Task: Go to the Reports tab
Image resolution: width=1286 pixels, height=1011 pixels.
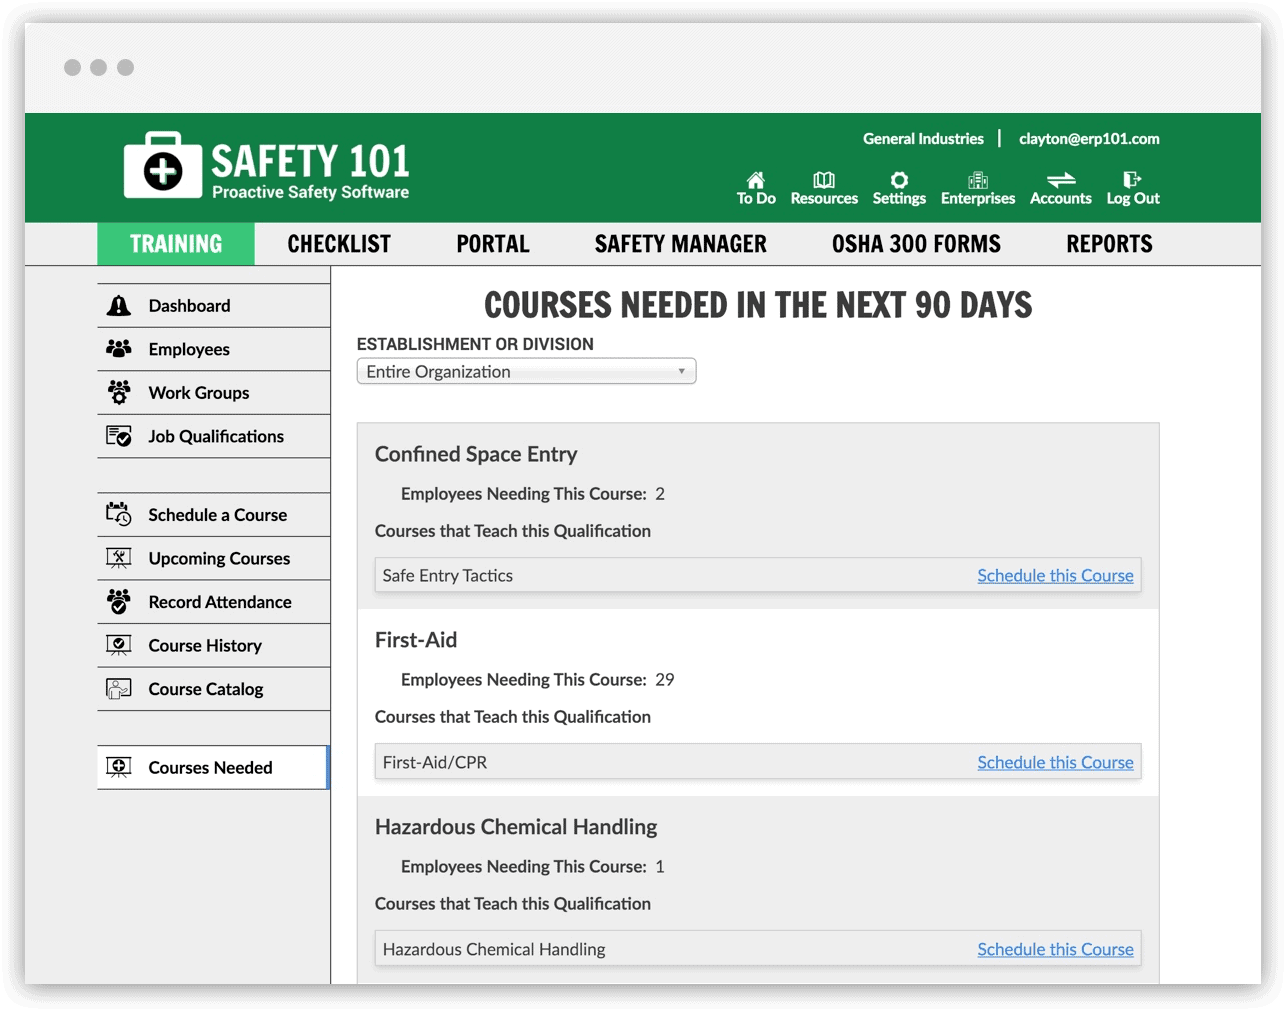Action: [x=1109, y=244]
